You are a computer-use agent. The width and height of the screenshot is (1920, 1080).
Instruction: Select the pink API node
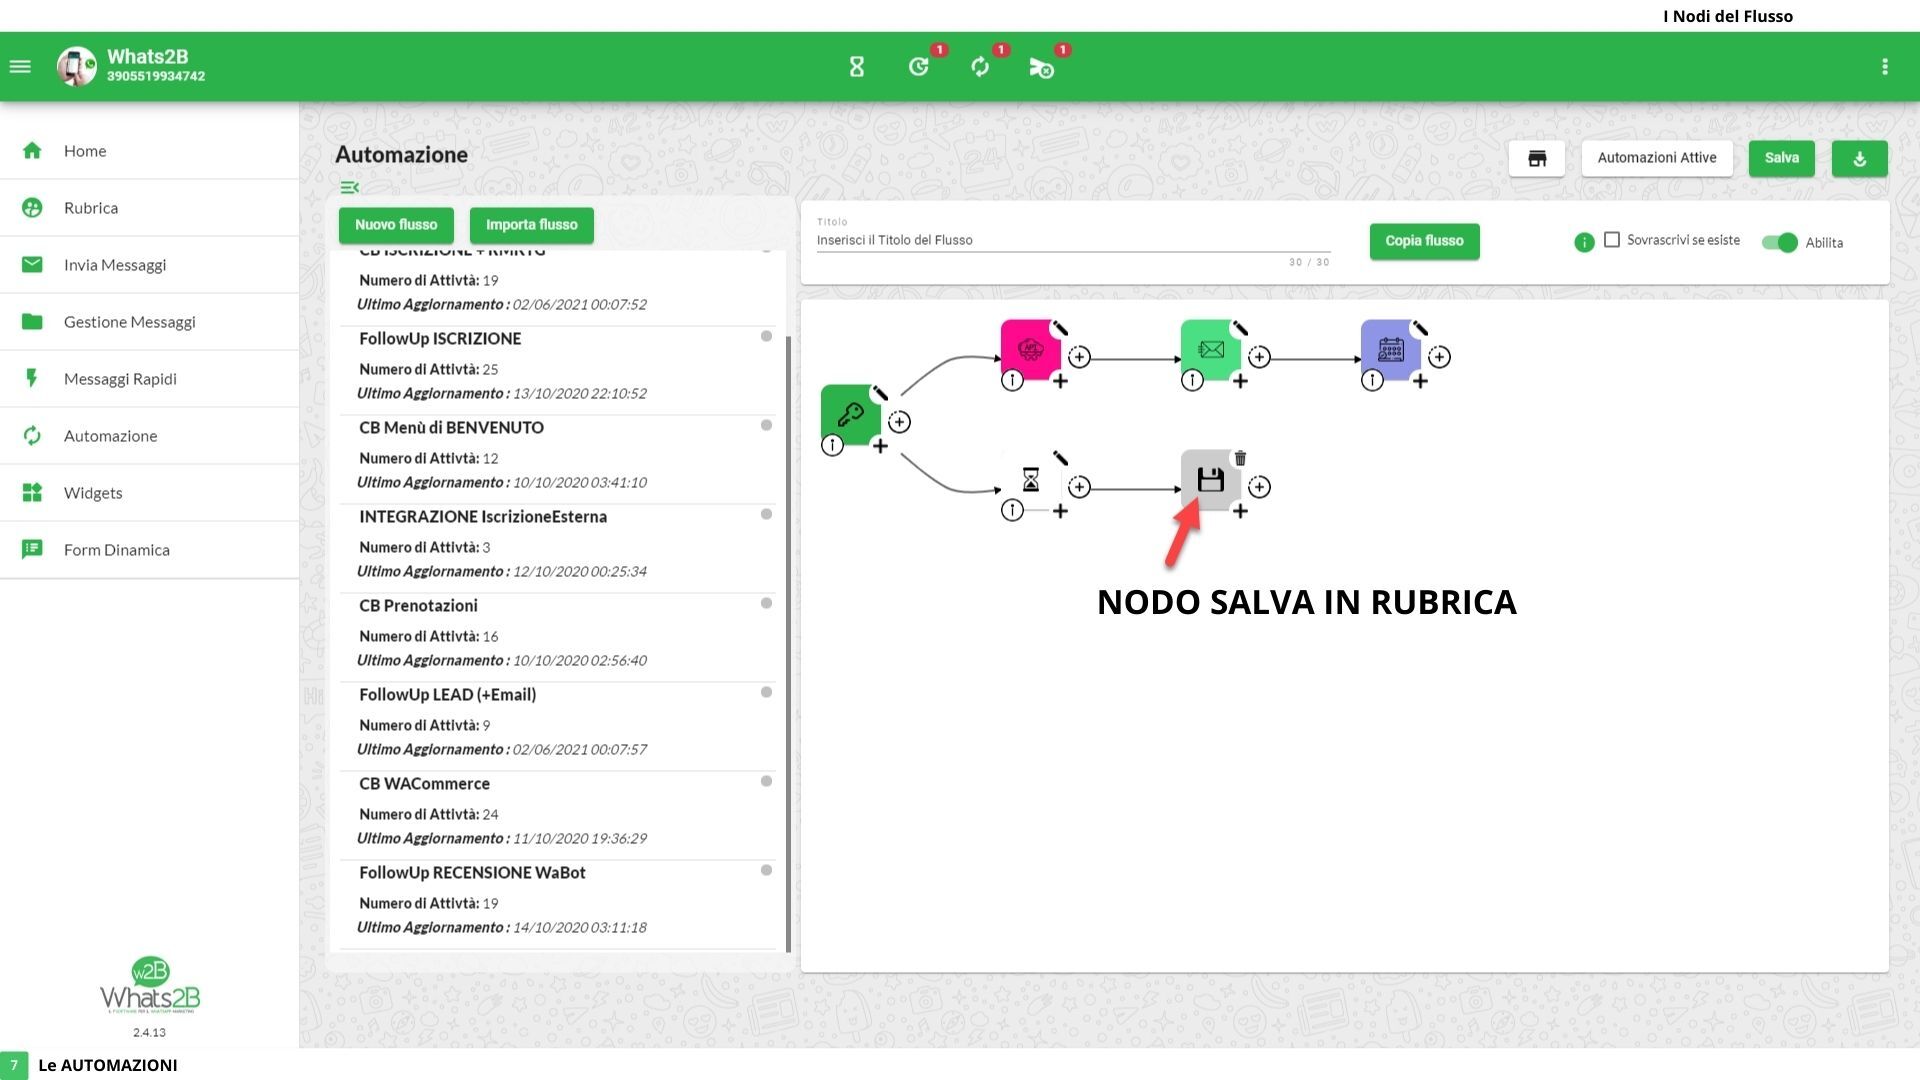coord(1030,349)
